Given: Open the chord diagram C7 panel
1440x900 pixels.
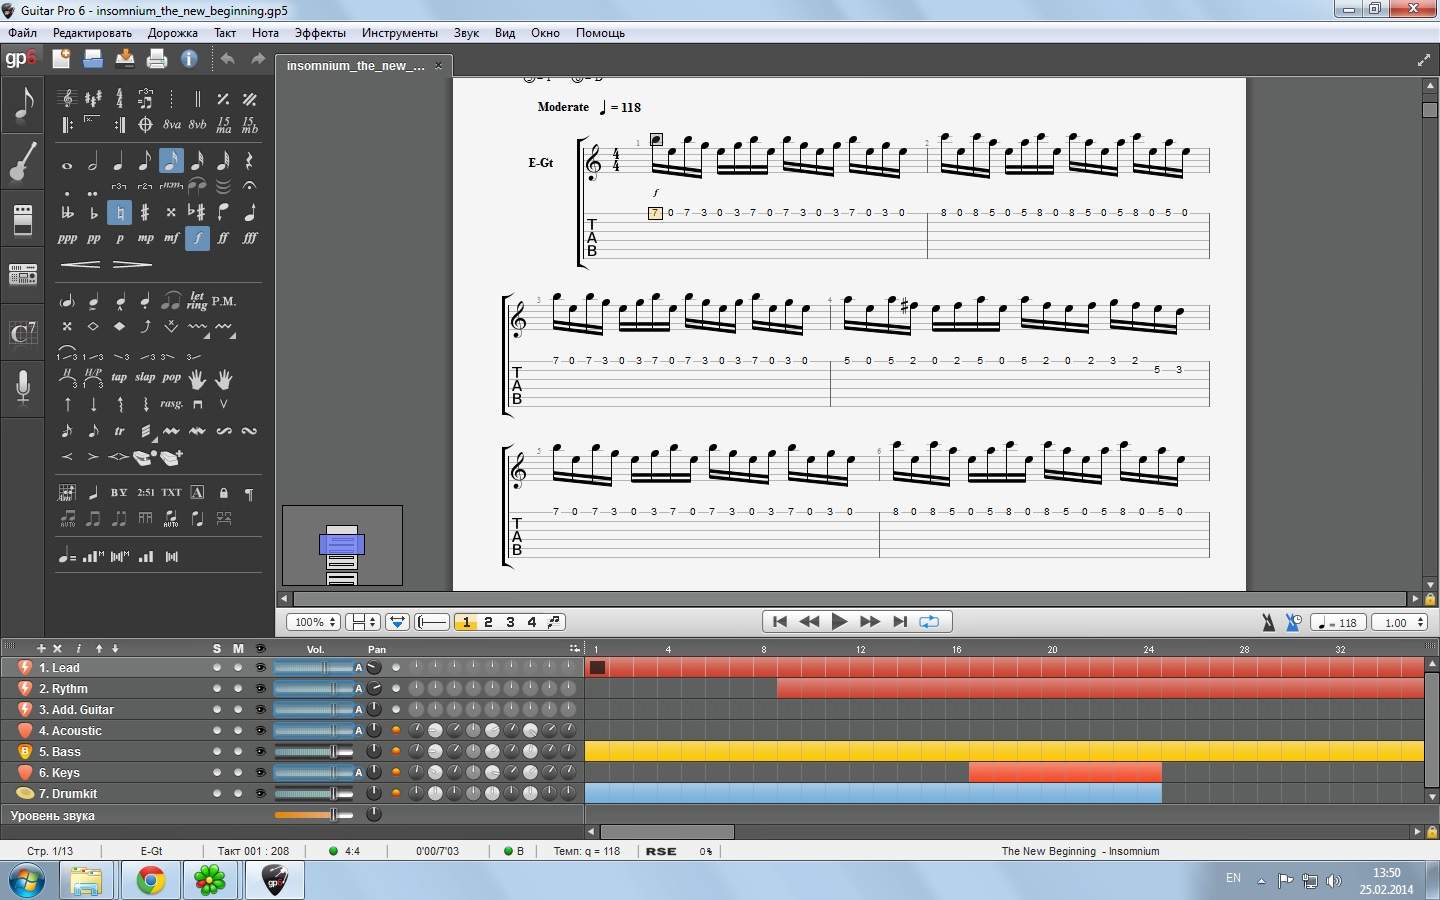Looking at the screenshot, I should tap(22, 332).
